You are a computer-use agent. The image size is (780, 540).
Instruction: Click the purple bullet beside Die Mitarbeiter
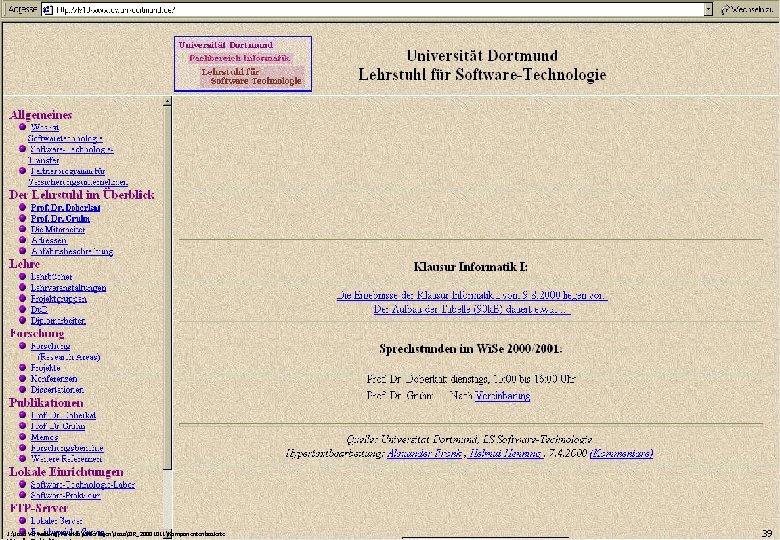[x=22, y=229]
